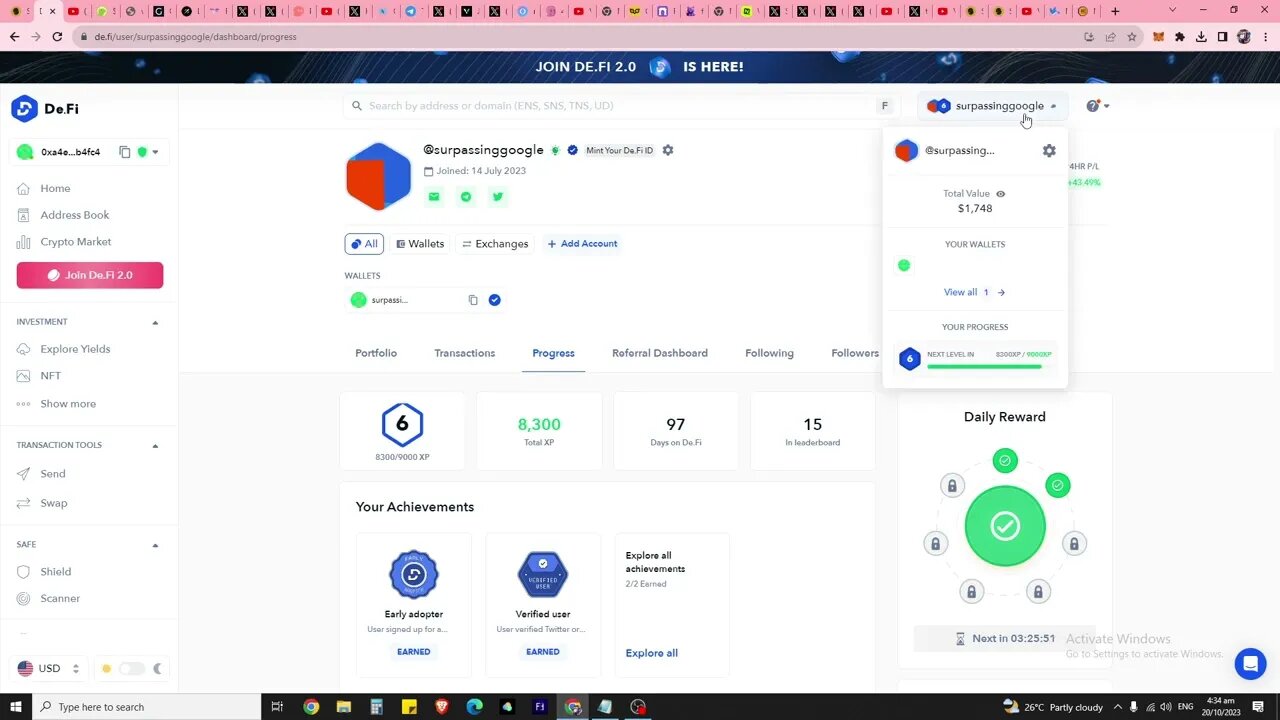This screenshot has width=1280, height=720.
Task: Open surpassinggoogle account dropdown in header
Action: (992, 106)
